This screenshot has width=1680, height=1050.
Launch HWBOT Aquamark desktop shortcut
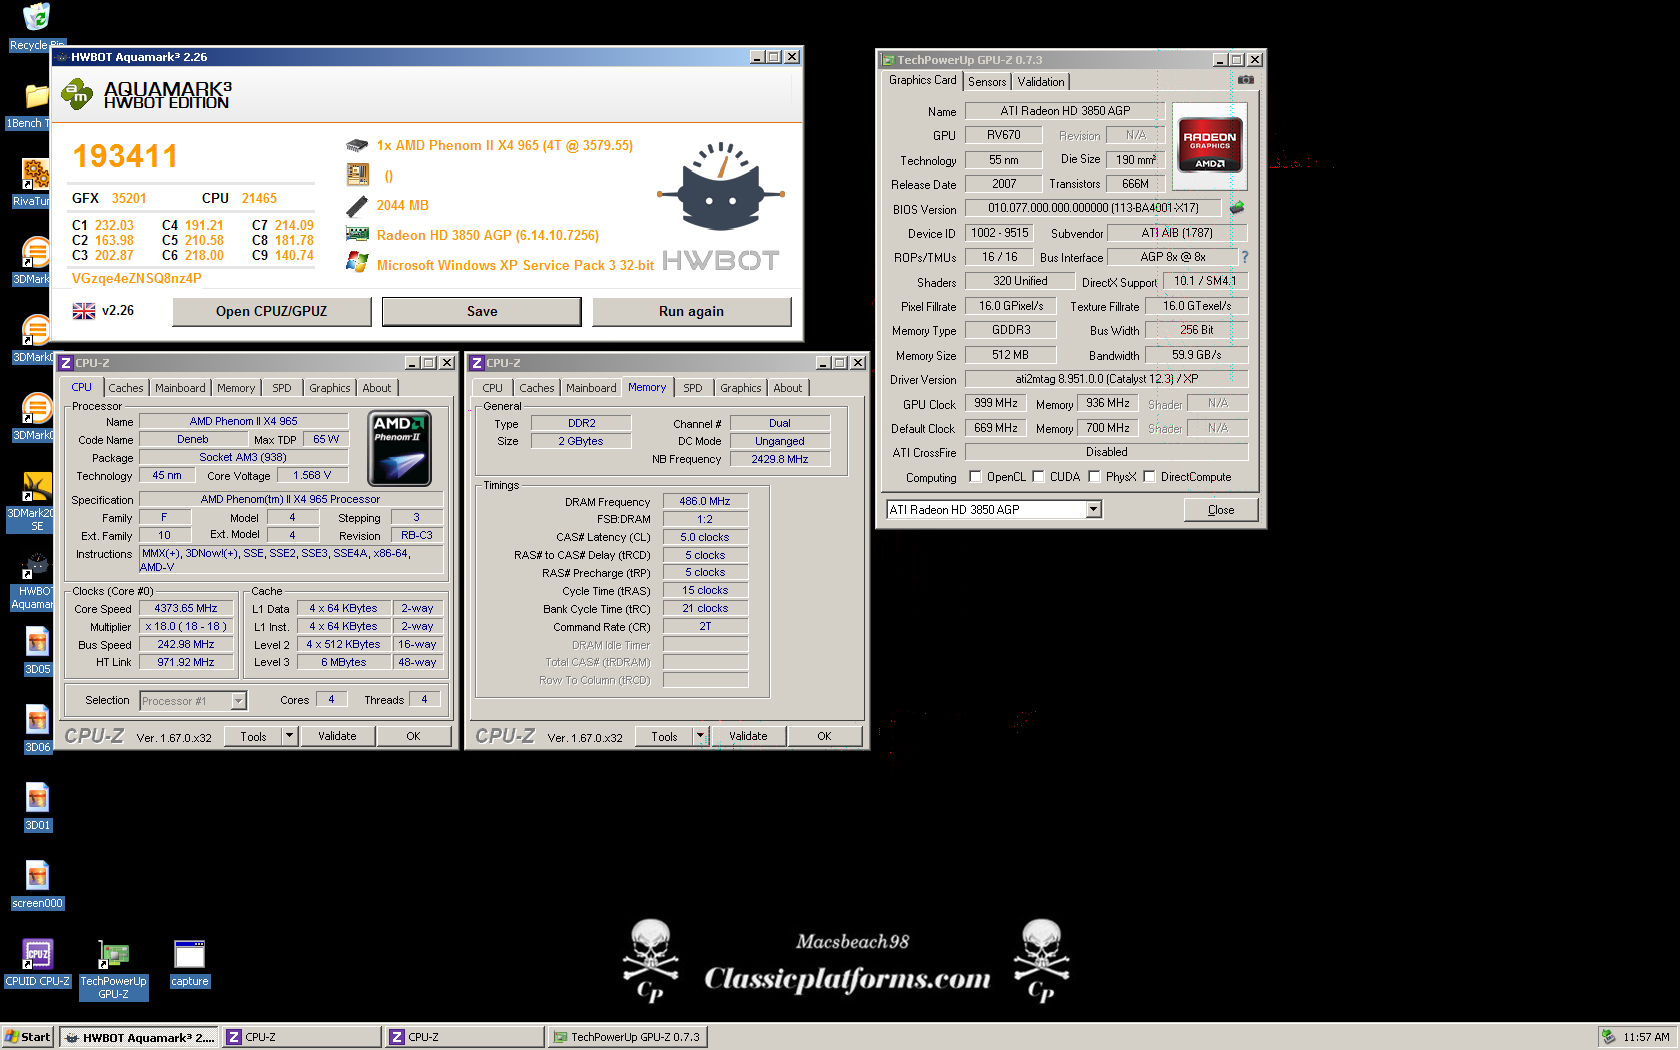(x=36, y=566)
